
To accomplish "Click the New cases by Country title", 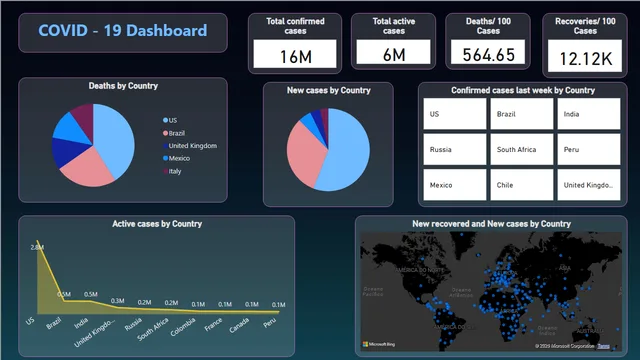I will click(x=329, y=90).
